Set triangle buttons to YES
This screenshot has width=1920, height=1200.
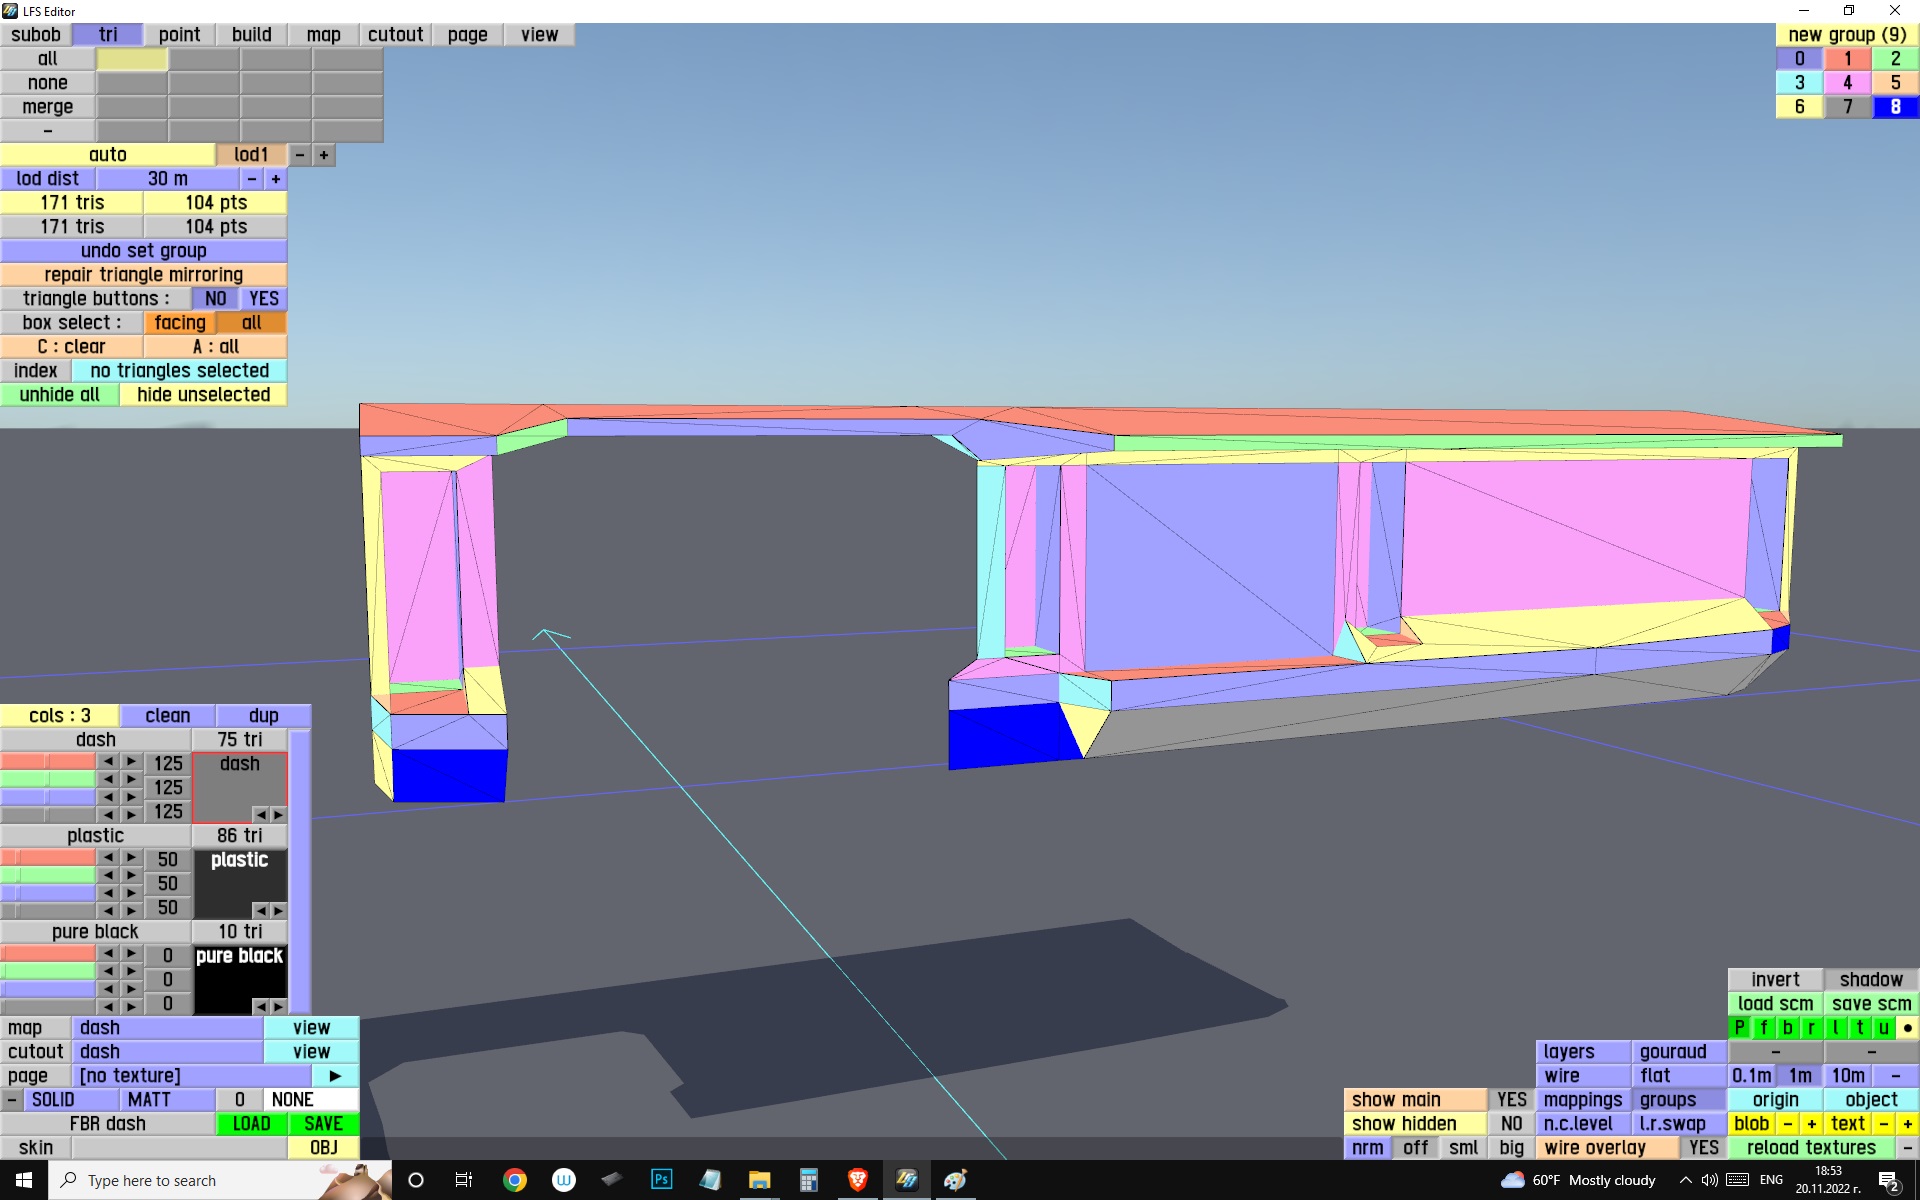point(264,299)
